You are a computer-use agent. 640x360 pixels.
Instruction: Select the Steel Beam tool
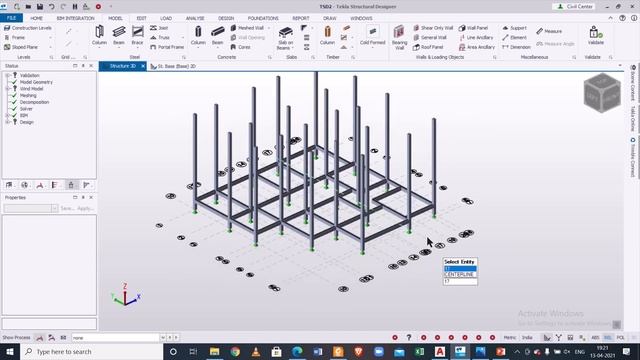click(119, 35)
